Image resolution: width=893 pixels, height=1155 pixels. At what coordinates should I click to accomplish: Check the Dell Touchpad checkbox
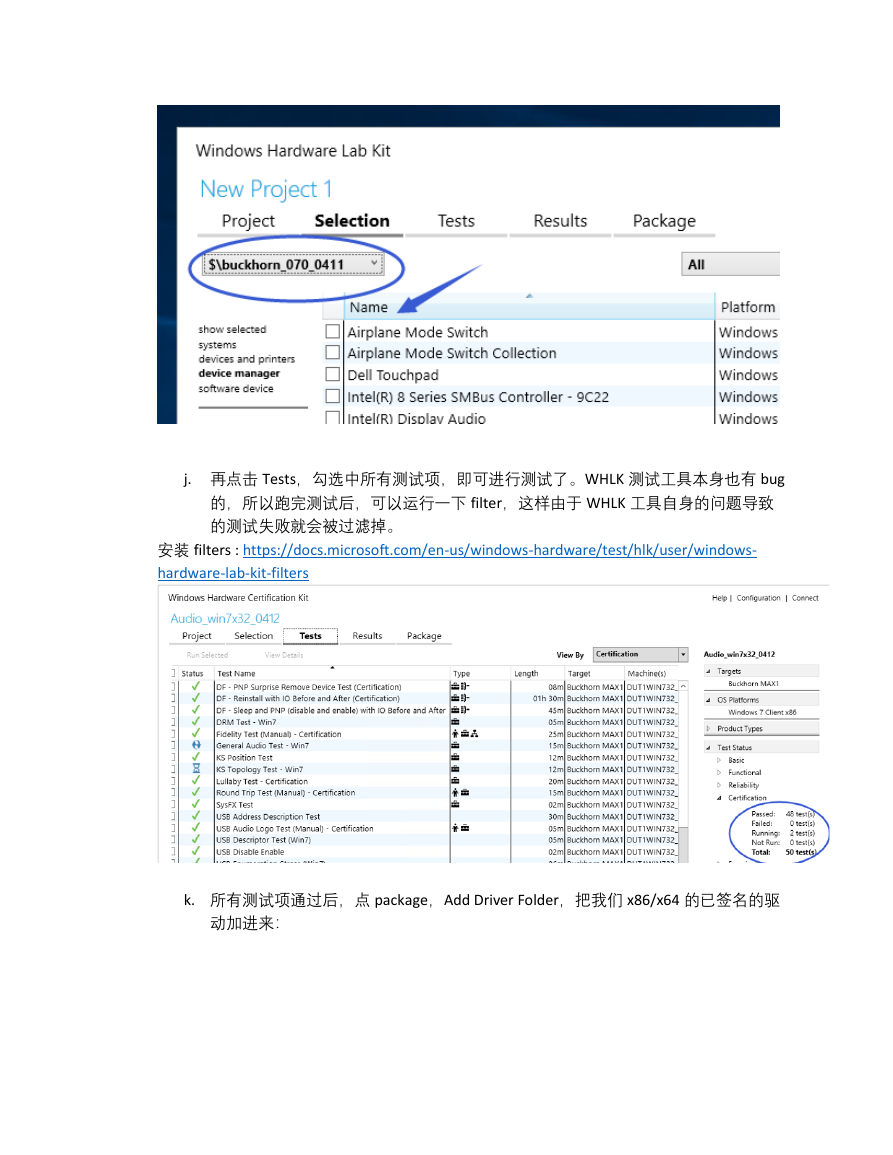point(333,374)
